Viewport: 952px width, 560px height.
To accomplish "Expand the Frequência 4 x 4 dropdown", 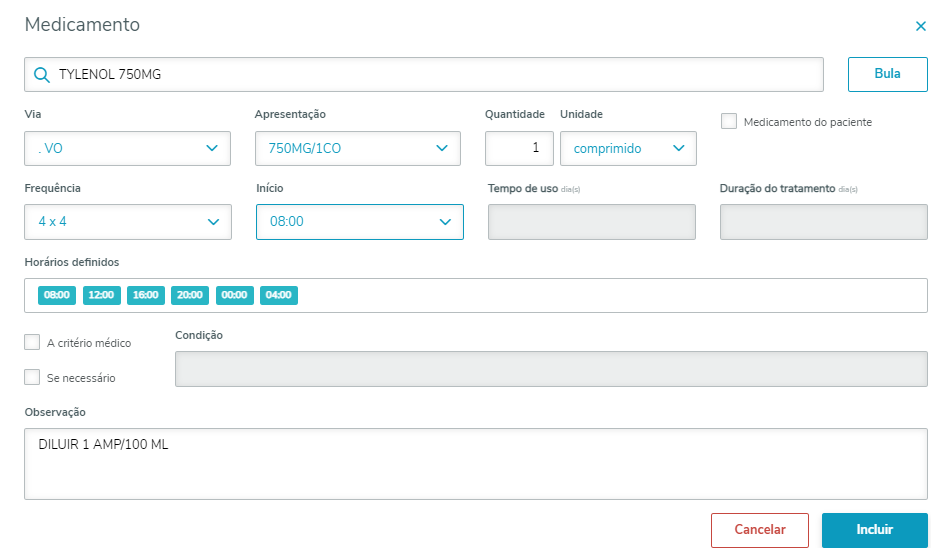I will coord(128,221).
